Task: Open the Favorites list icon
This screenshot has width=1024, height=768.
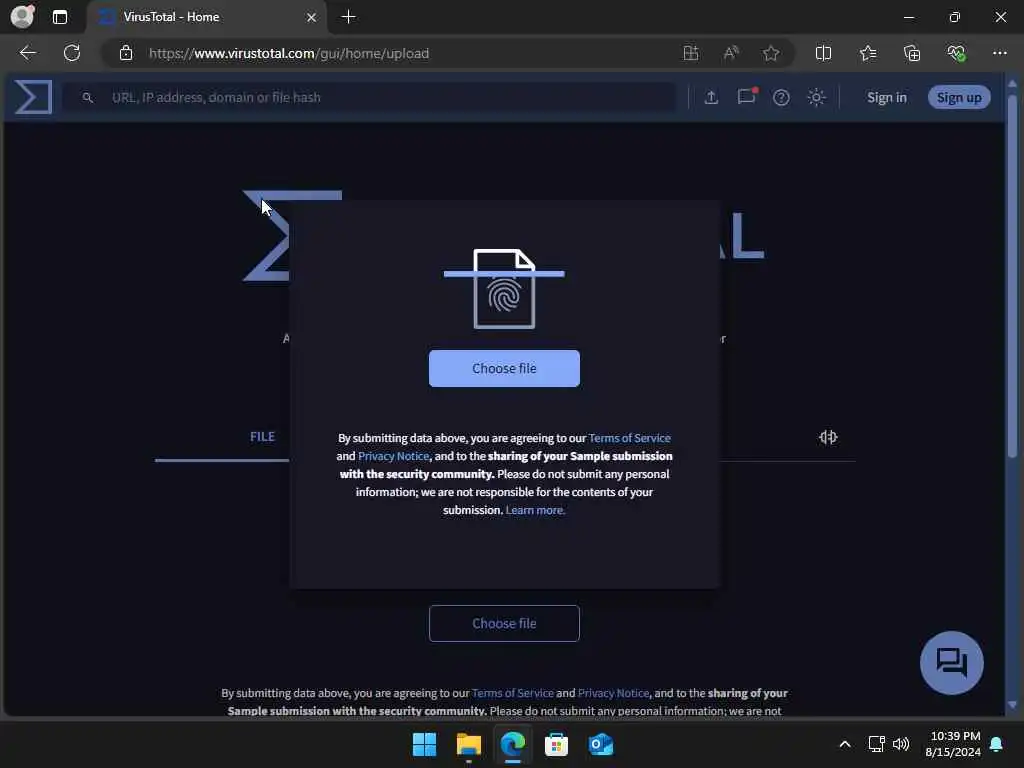Action: point(868,53)
